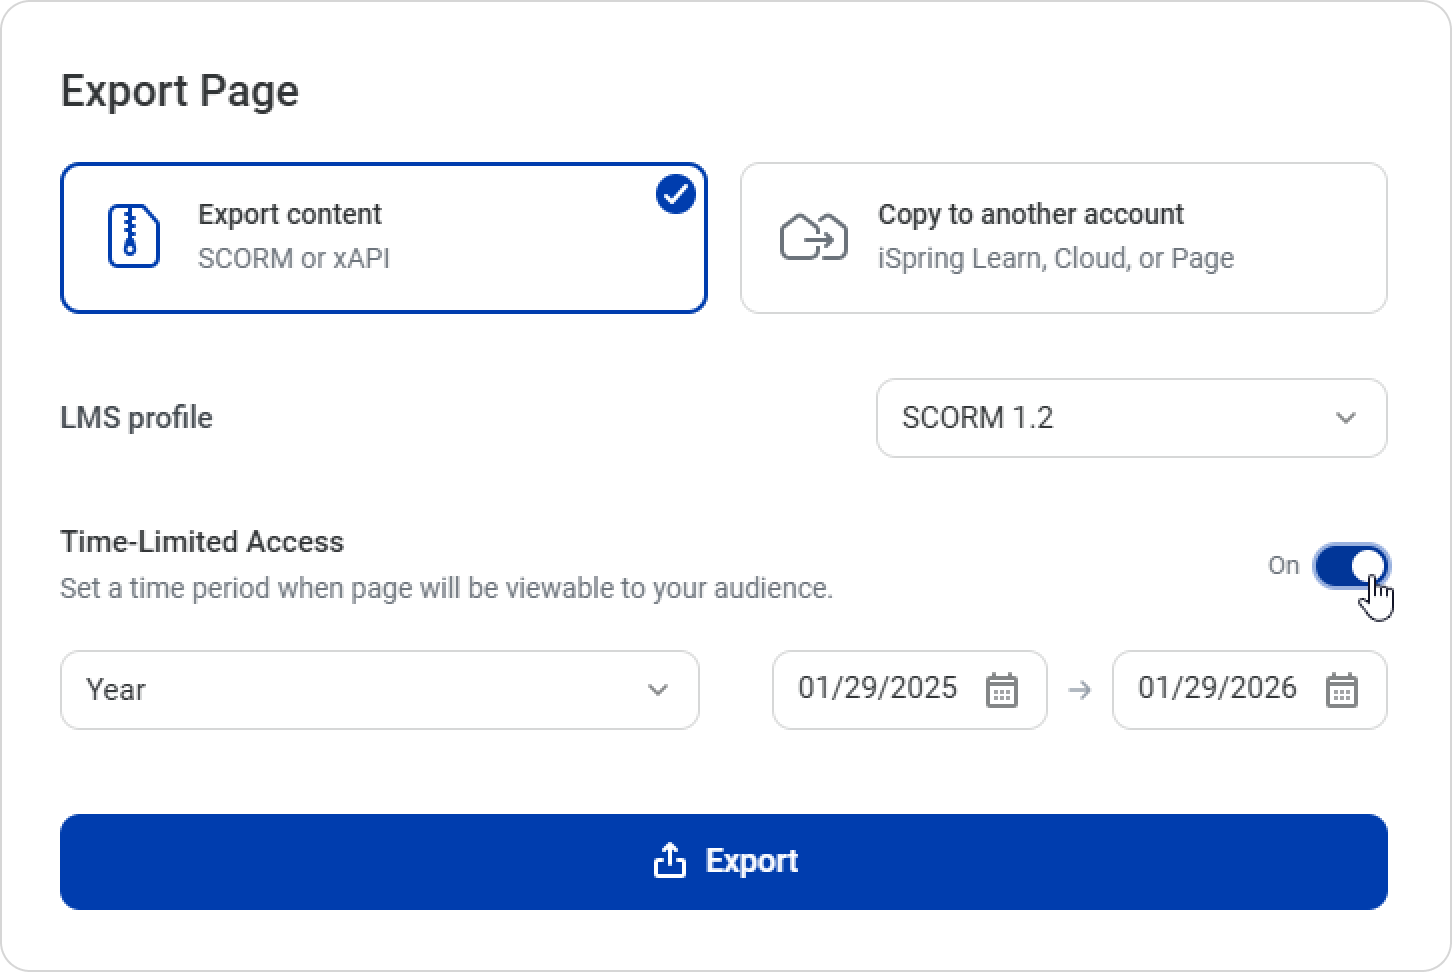This screenshot has height=972, width=1452.
Task: Open the SCORM 1.2 LMS profile dropdown
Action: tap(1131, 418)
